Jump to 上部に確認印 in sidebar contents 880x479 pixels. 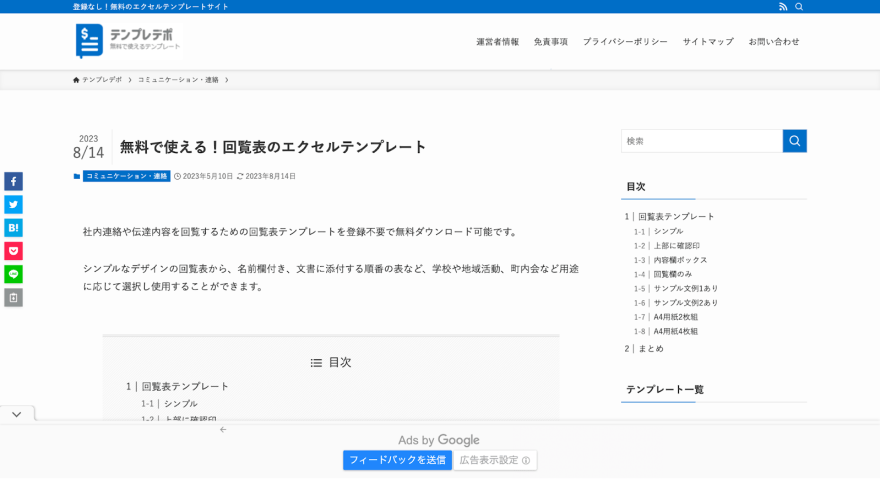[676, 245]
